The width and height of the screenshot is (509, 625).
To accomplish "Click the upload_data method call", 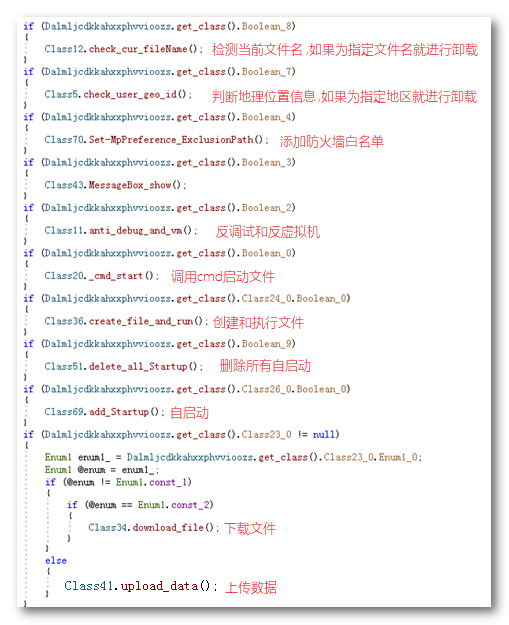I will tap(159, 586).
